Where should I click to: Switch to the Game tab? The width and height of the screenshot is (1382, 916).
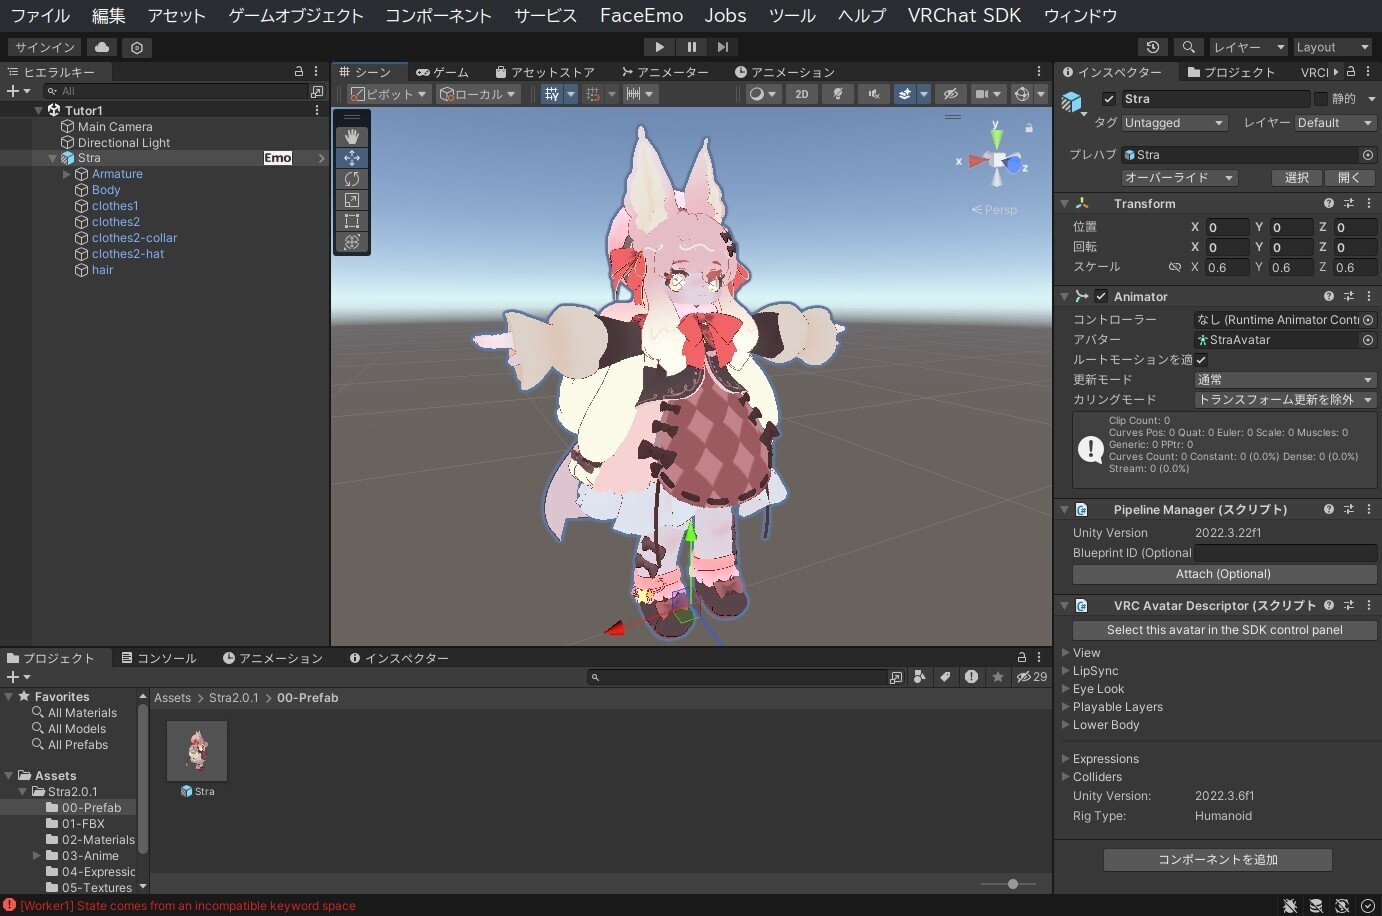(442, 72)
